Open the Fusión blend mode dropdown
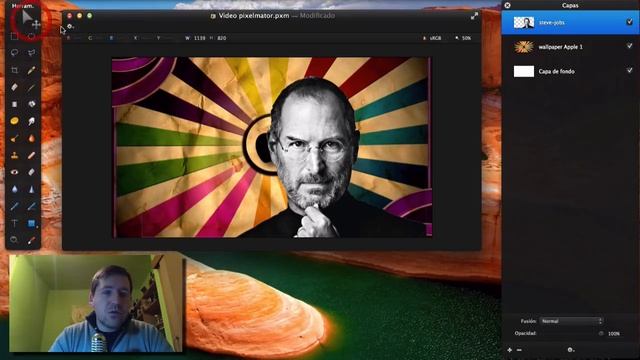The image size is (640, 360). coord(571,321)
